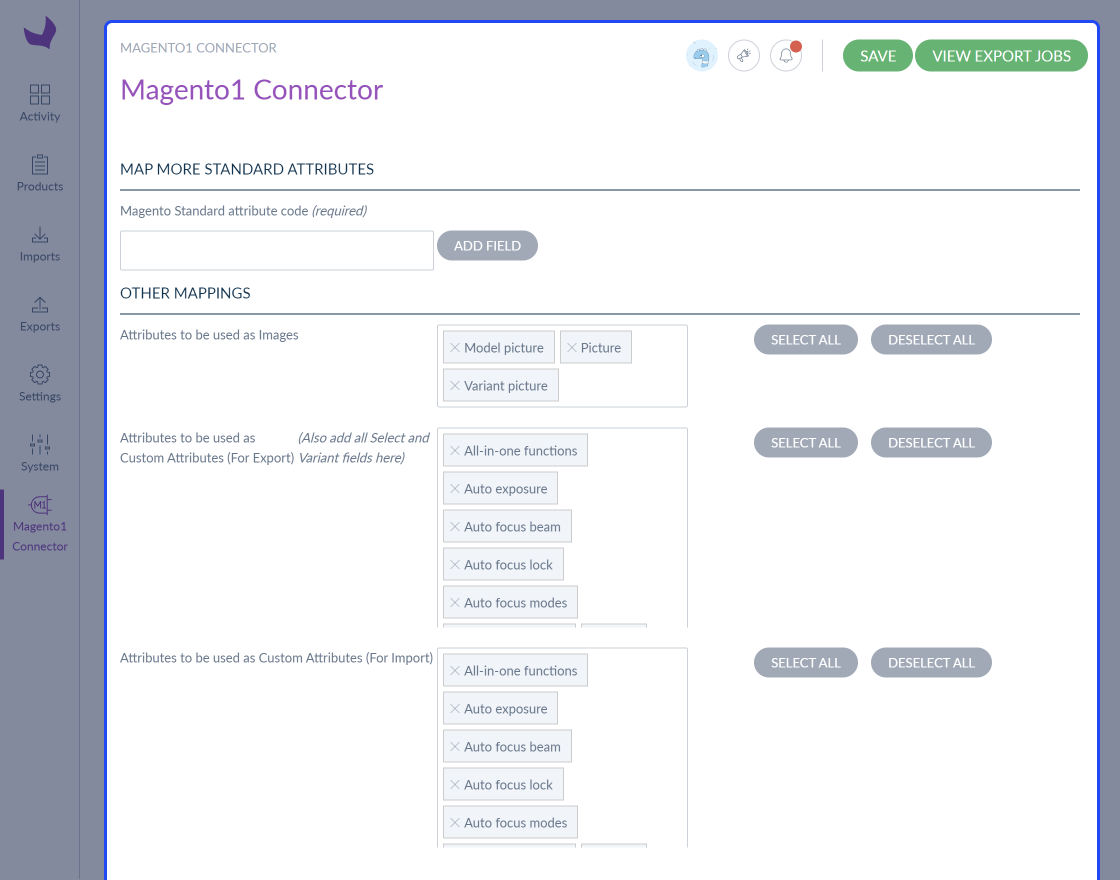The height and width of the screenshot is (880, 1120).
Task: Open Settings from sidebar
Action: (x=40, y=384)
